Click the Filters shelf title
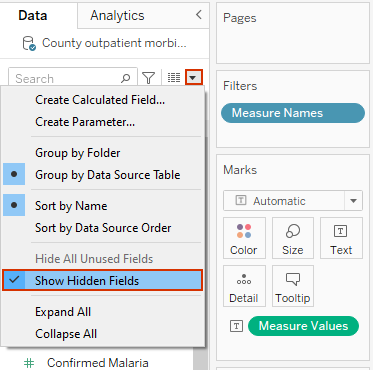This screenshot has width=373, height=370. coord(240,86)
